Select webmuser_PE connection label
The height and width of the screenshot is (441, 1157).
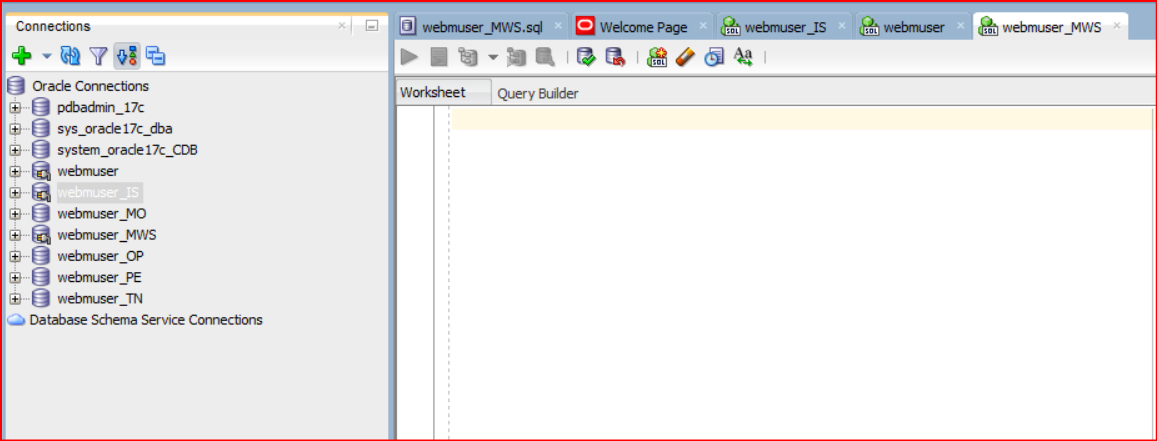point(99,278)
